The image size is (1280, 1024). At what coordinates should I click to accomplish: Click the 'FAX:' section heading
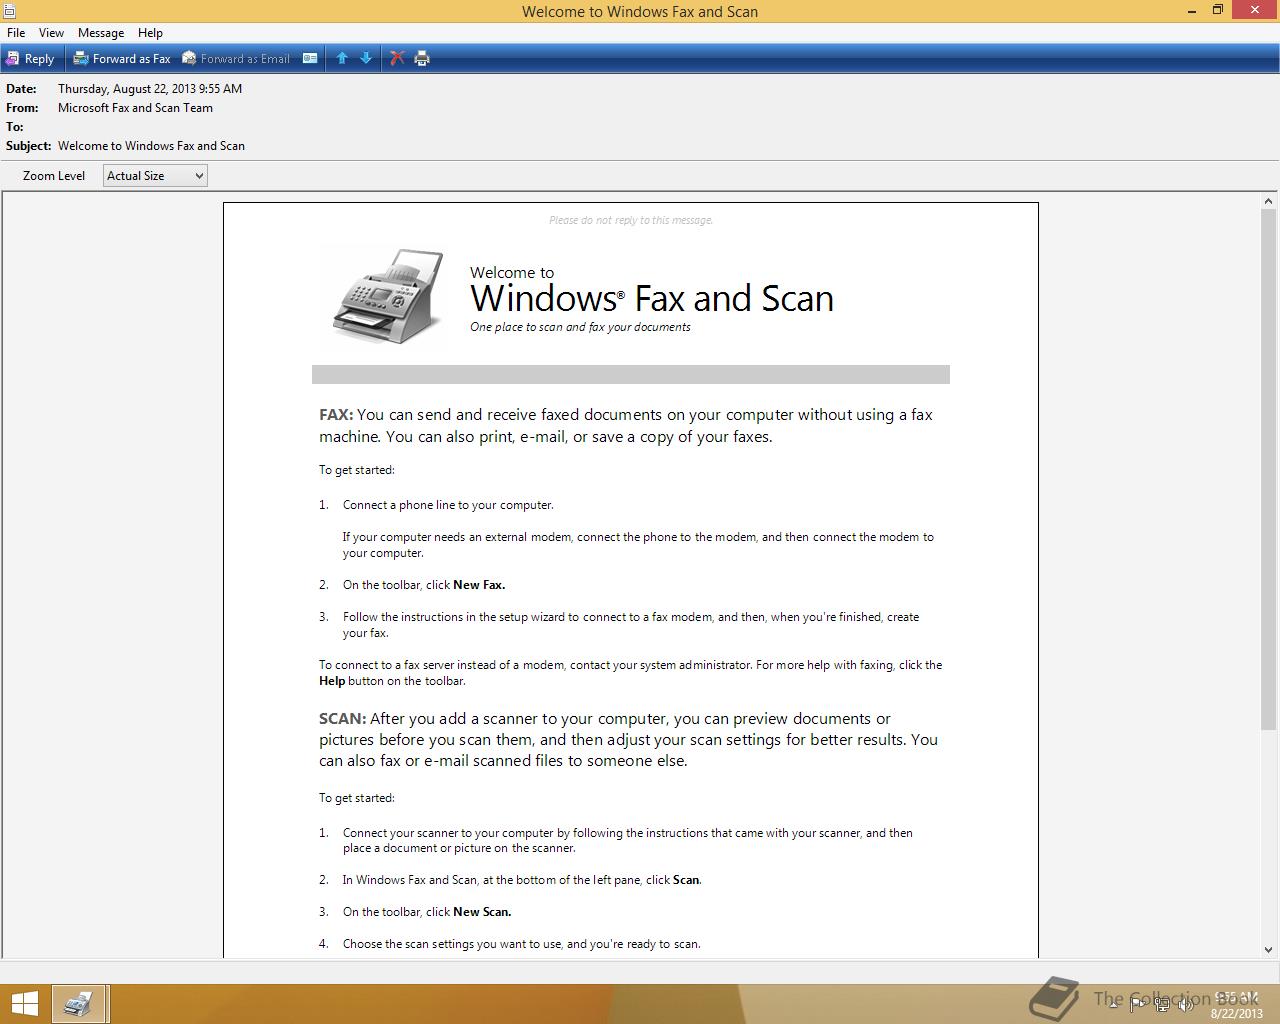pyautogui.click(x=336, y=415)
